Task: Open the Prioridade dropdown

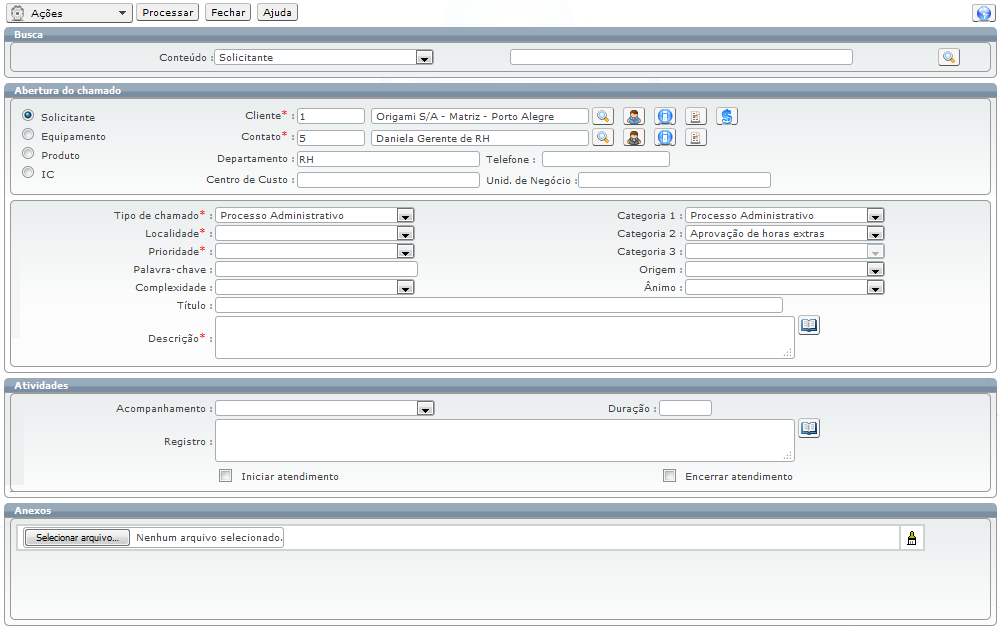Action: click(x=405, y=251)
